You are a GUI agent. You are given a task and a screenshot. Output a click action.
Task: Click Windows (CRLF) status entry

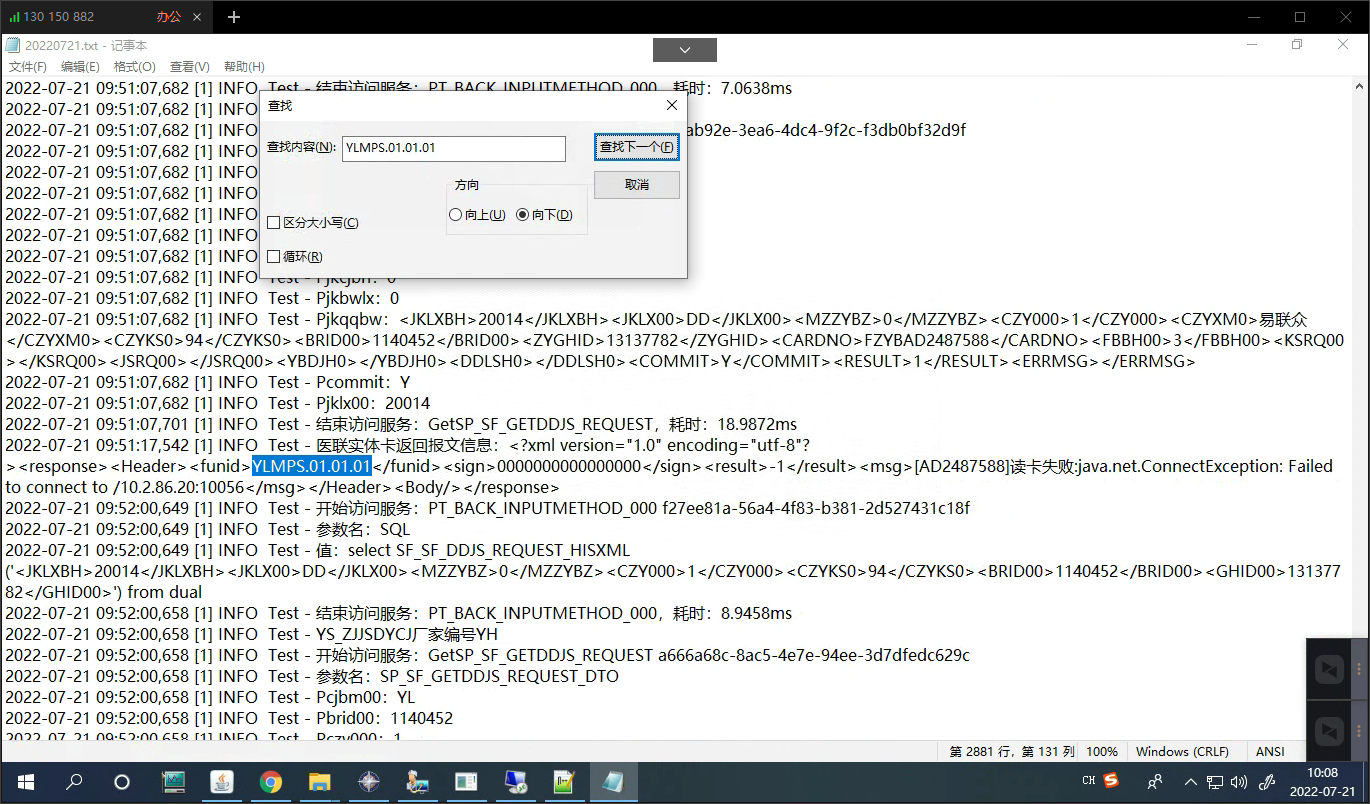click(1182, 752)
